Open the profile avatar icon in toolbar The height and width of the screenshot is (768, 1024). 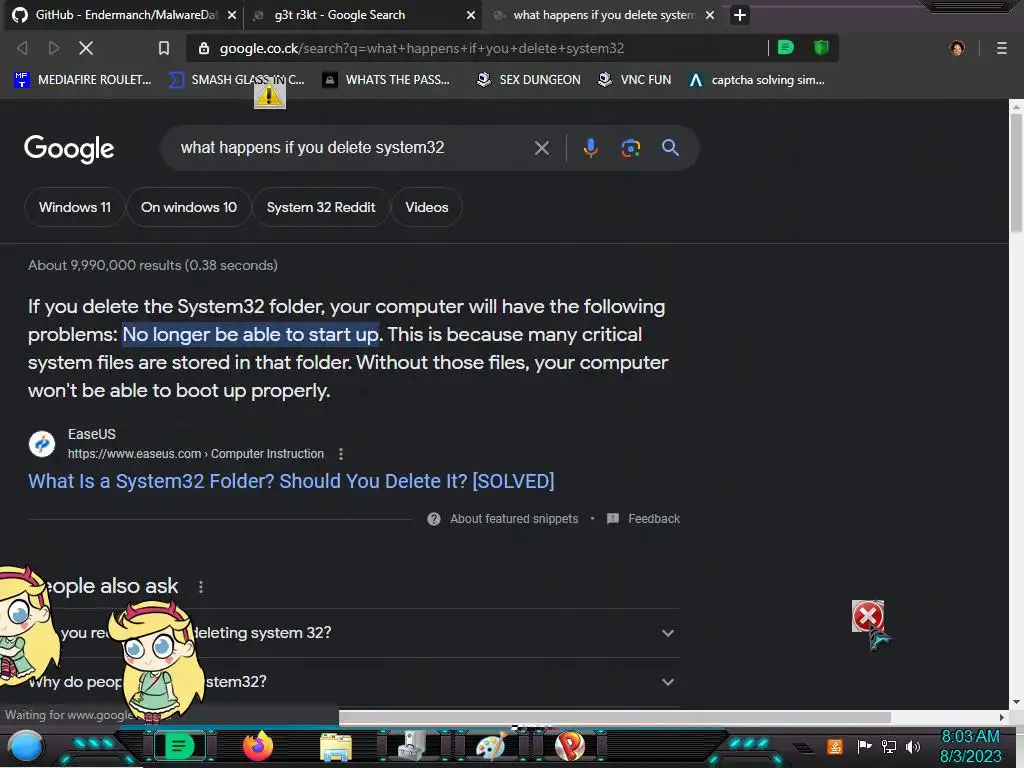pos(957,48)
